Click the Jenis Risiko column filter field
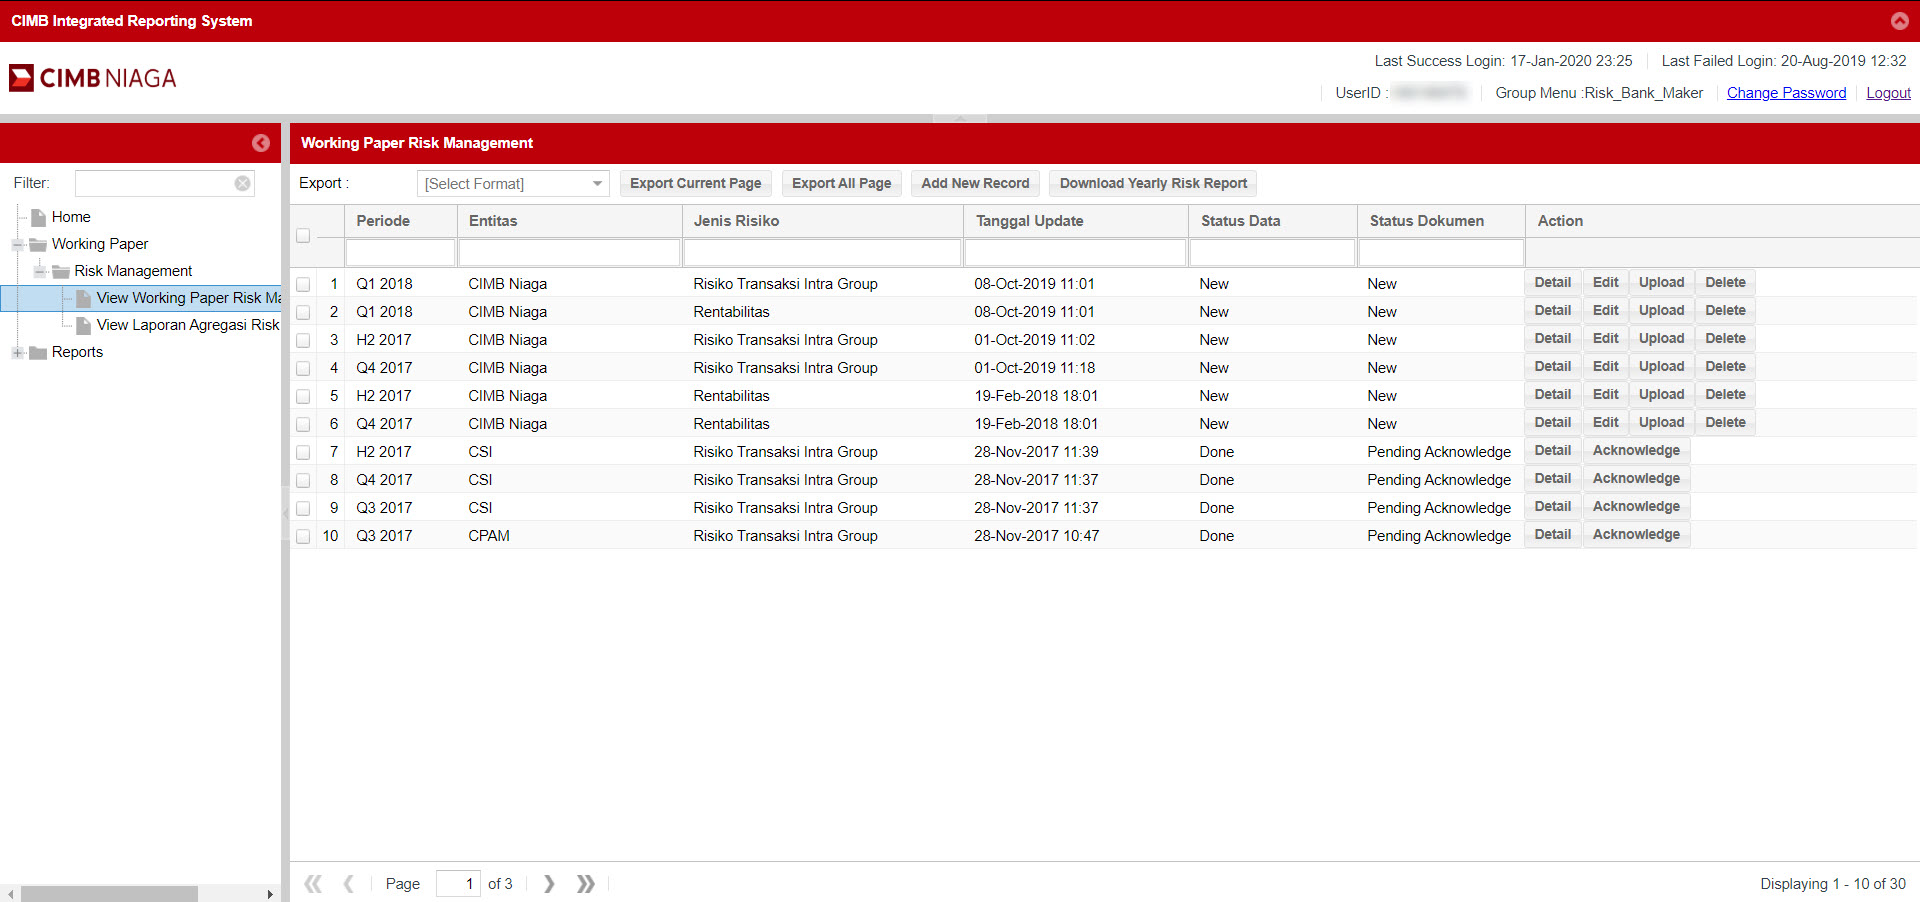1920x902 pixels. pos(821,253)
